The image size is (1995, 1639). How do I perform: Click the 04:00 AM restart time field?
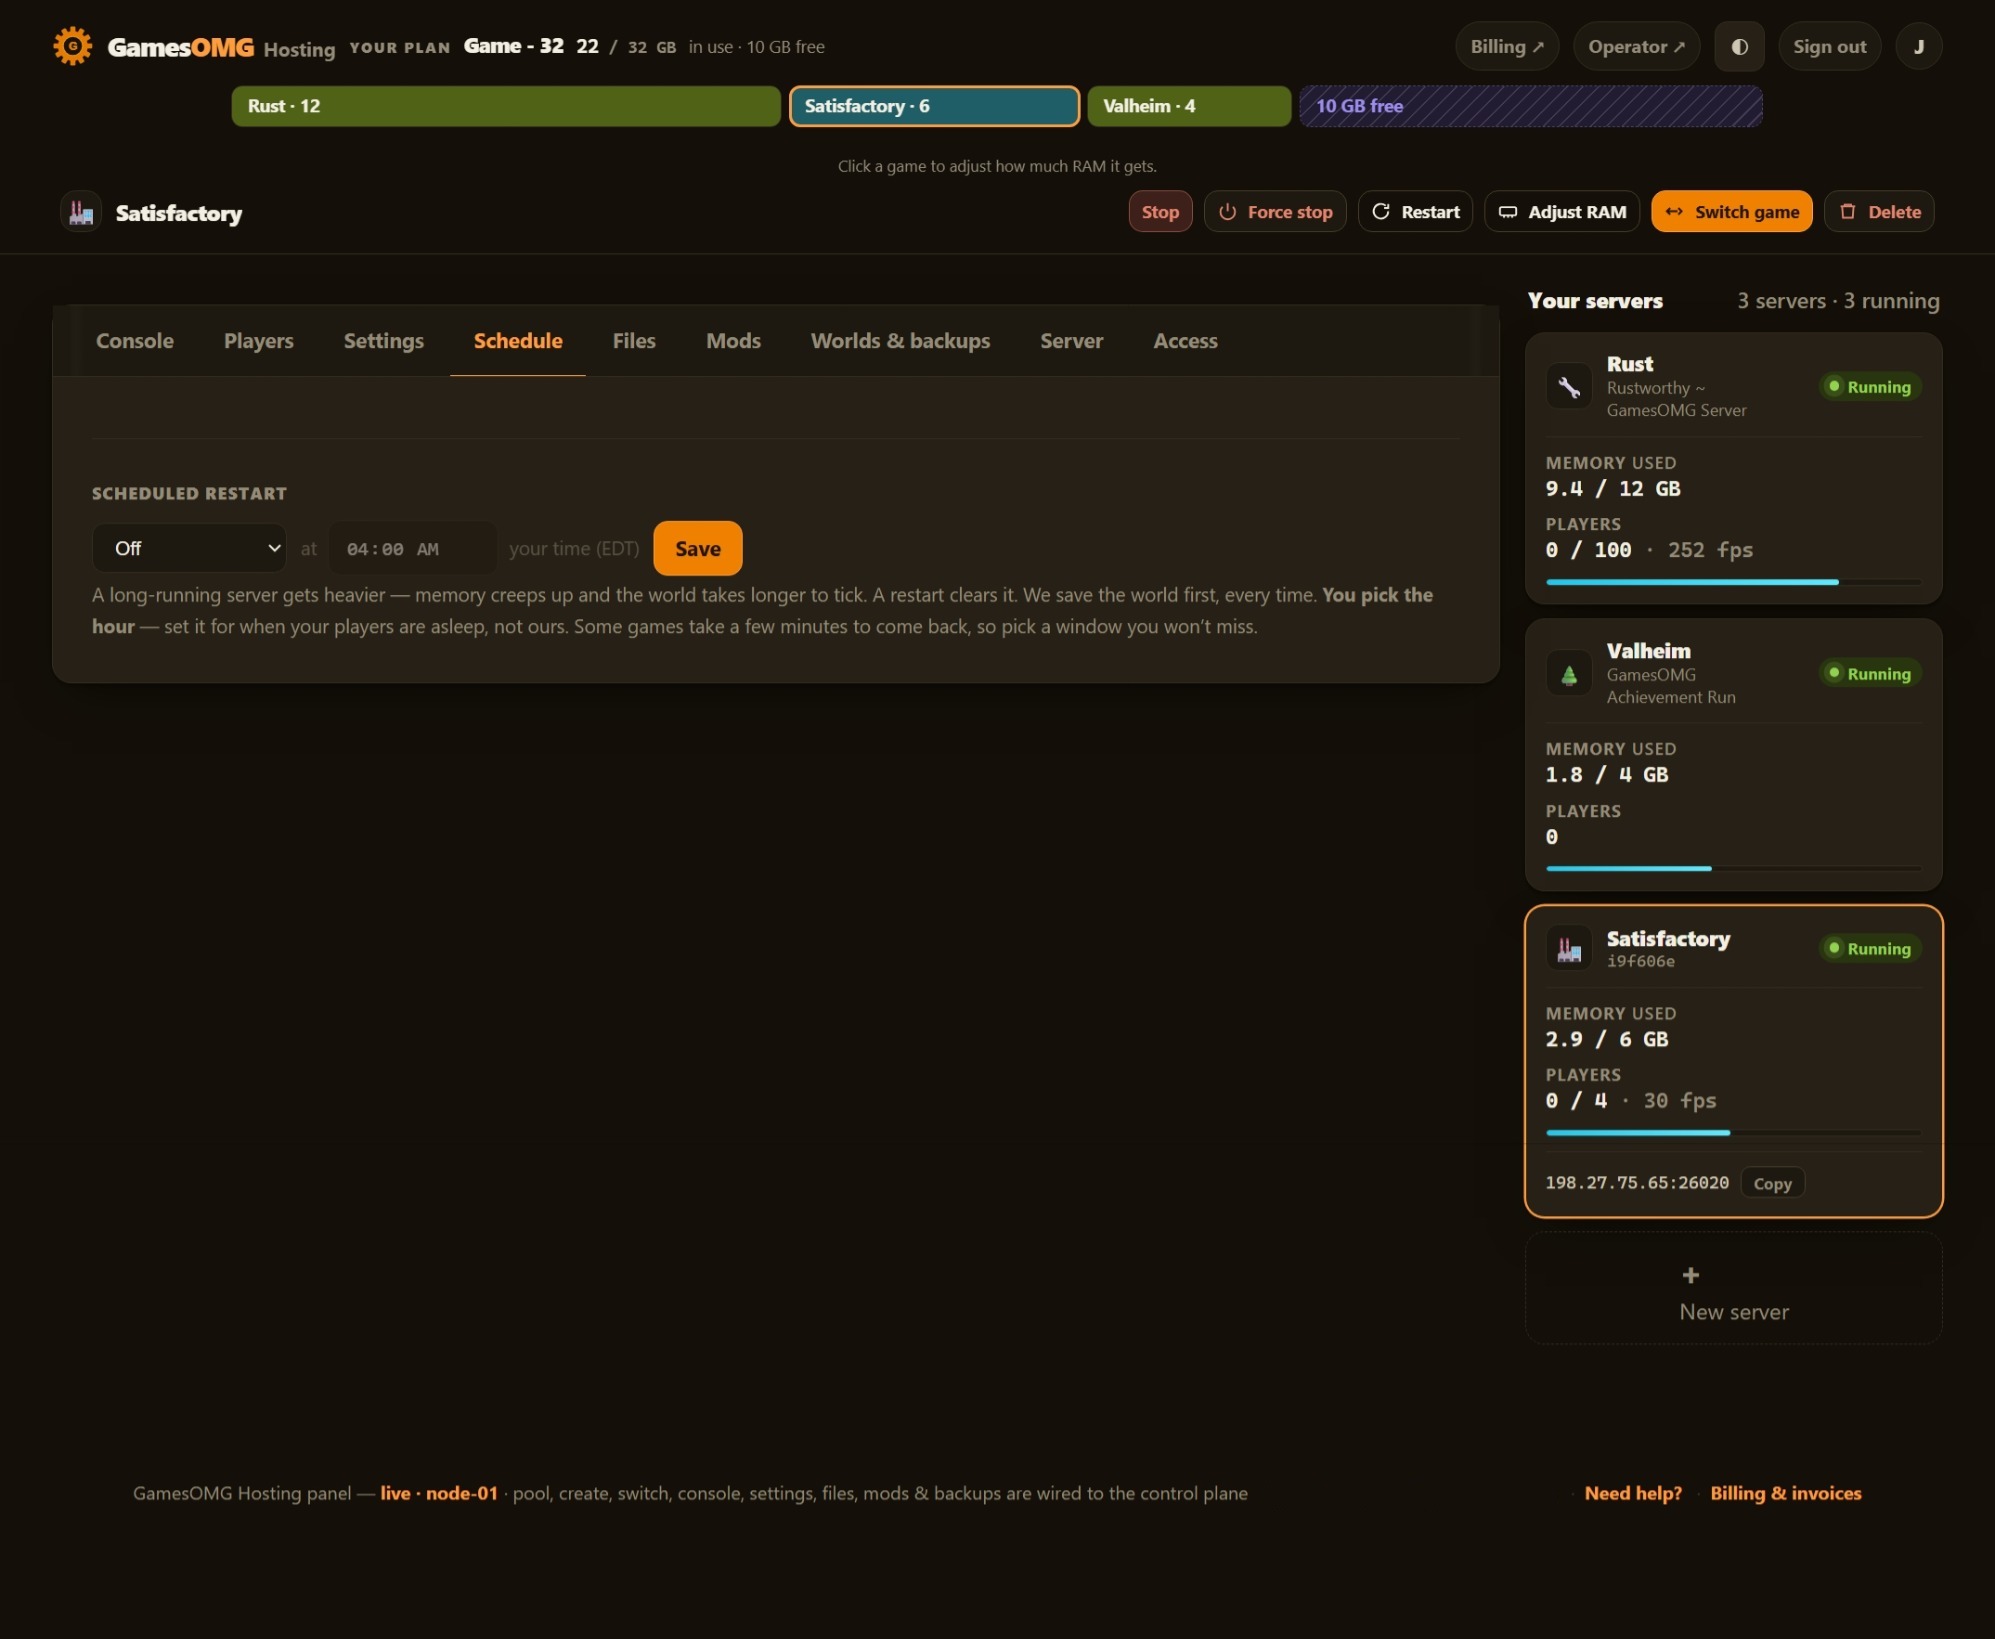(x=413, y=548)
